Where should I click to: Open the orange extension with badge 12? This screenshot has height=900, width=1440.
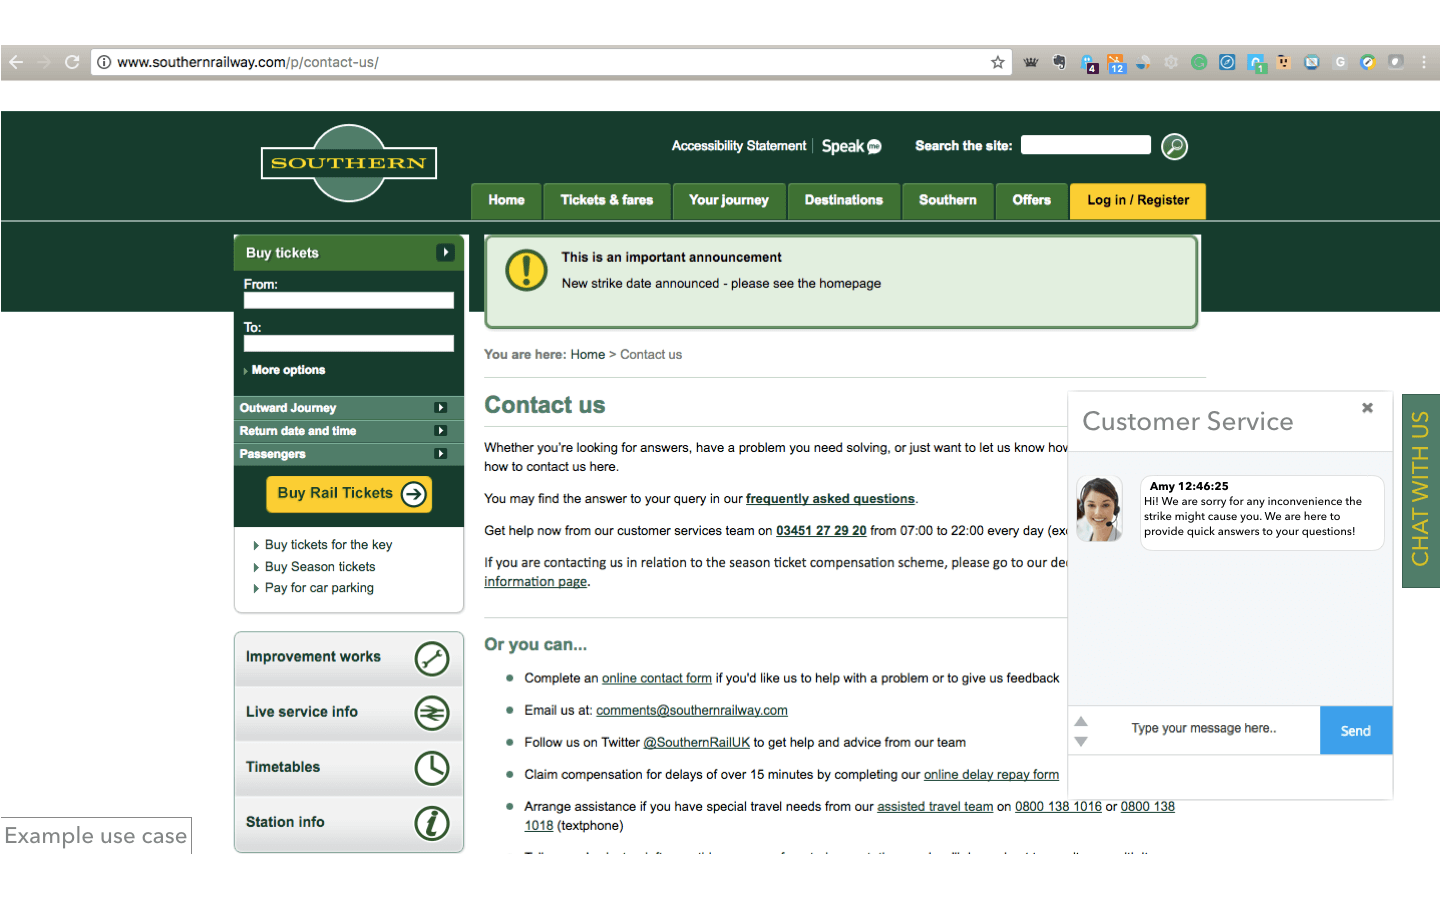(1116, 64)
